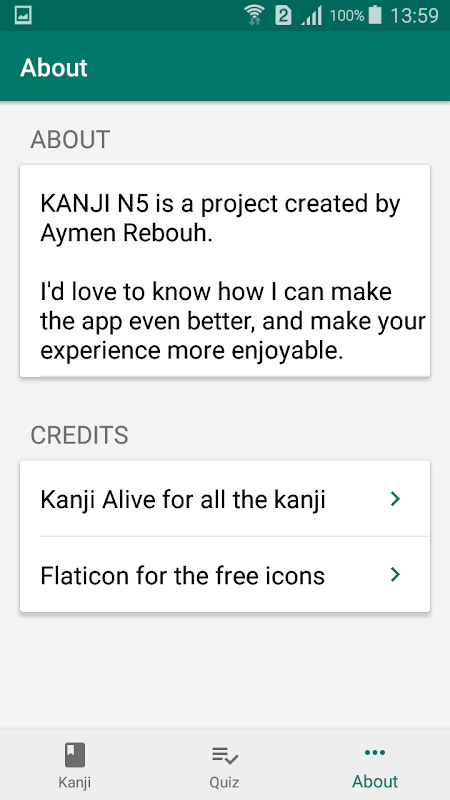Tap the SIM 2 indicator icon

pyautogui.click(x=283, y=16)
